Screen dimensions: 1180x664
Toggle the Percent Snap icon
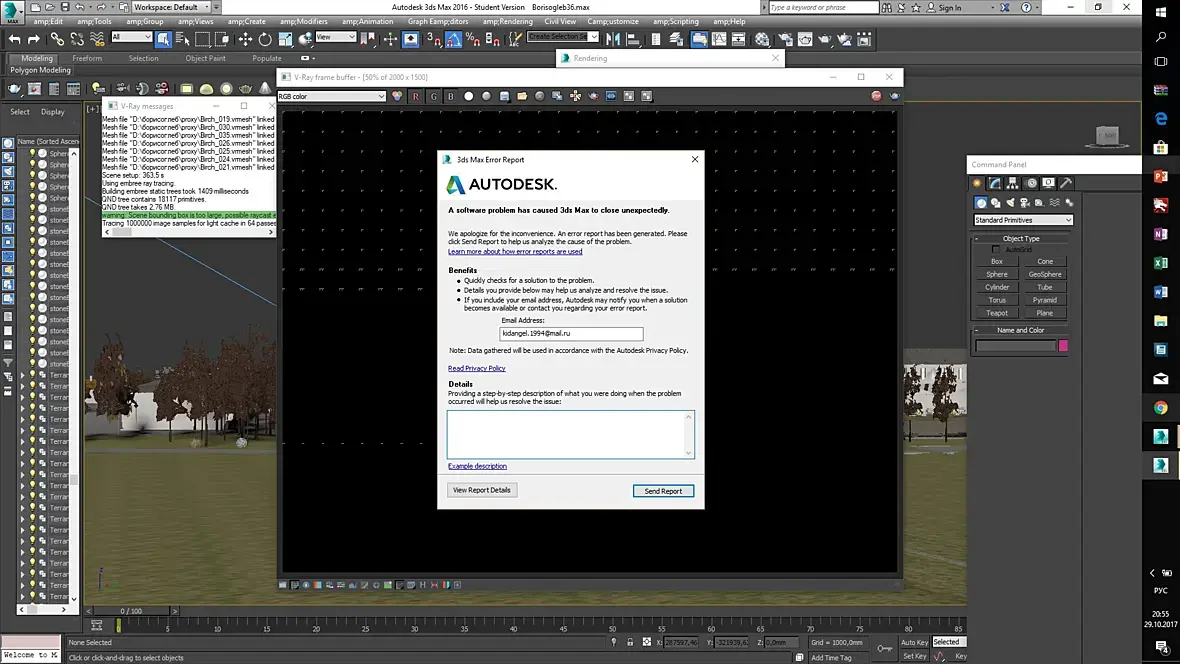(x=473, y=39)
